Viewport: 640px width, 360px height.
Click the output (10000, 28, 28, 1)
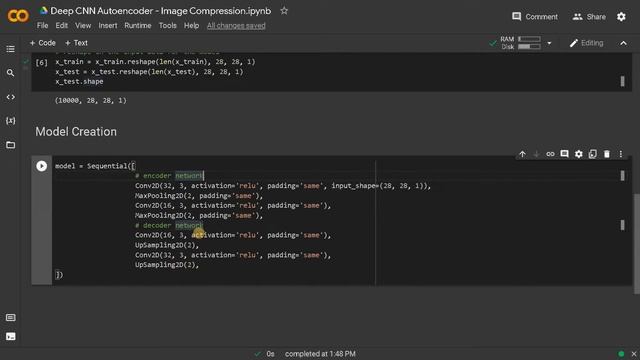tap(91, 100)
